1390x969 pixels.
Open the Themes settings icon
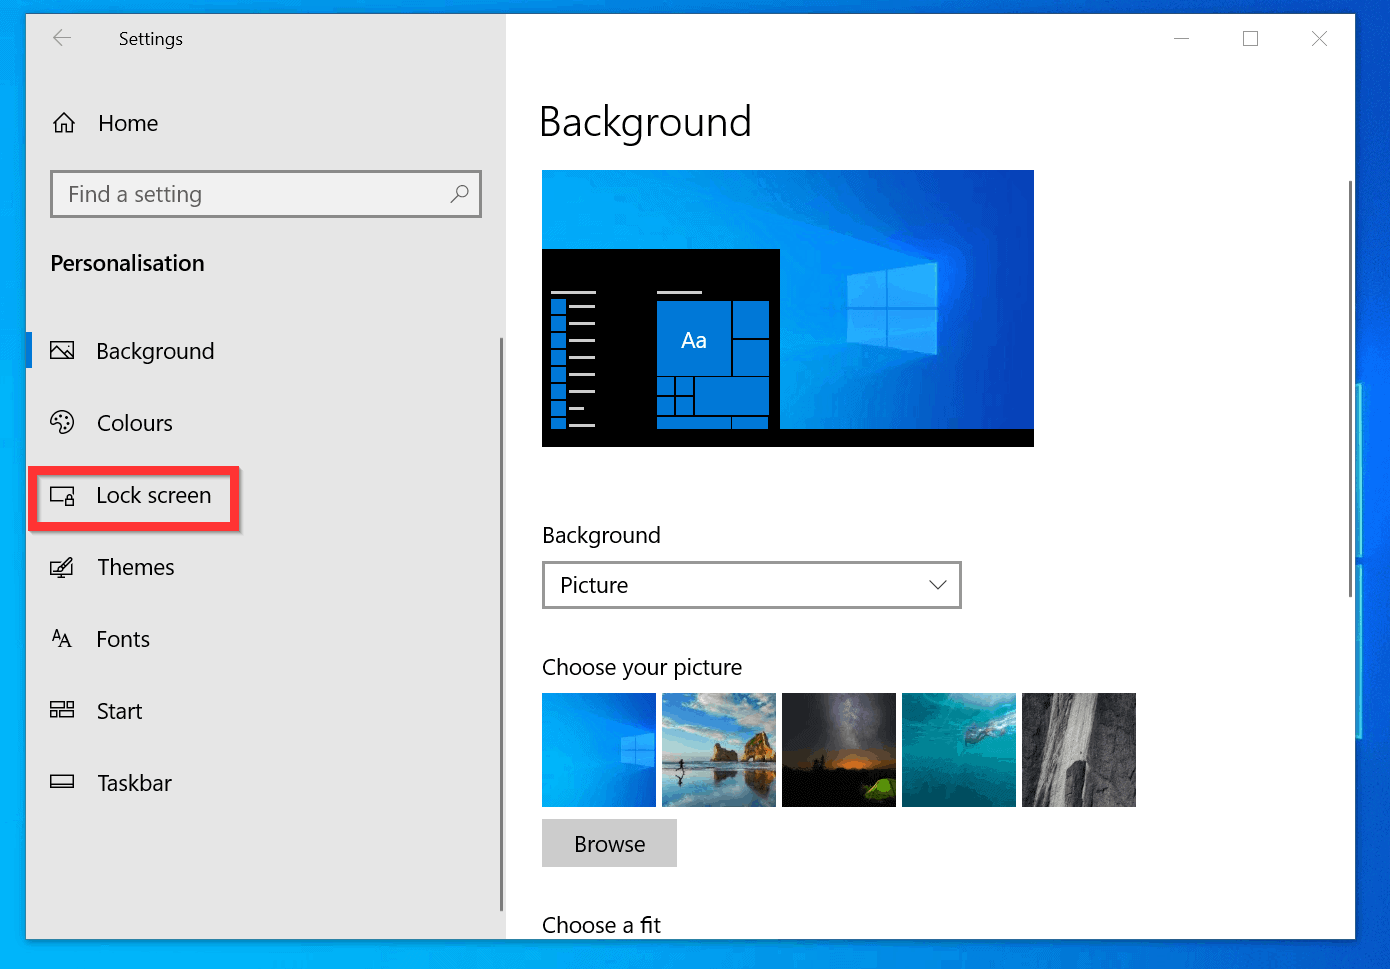62,567
